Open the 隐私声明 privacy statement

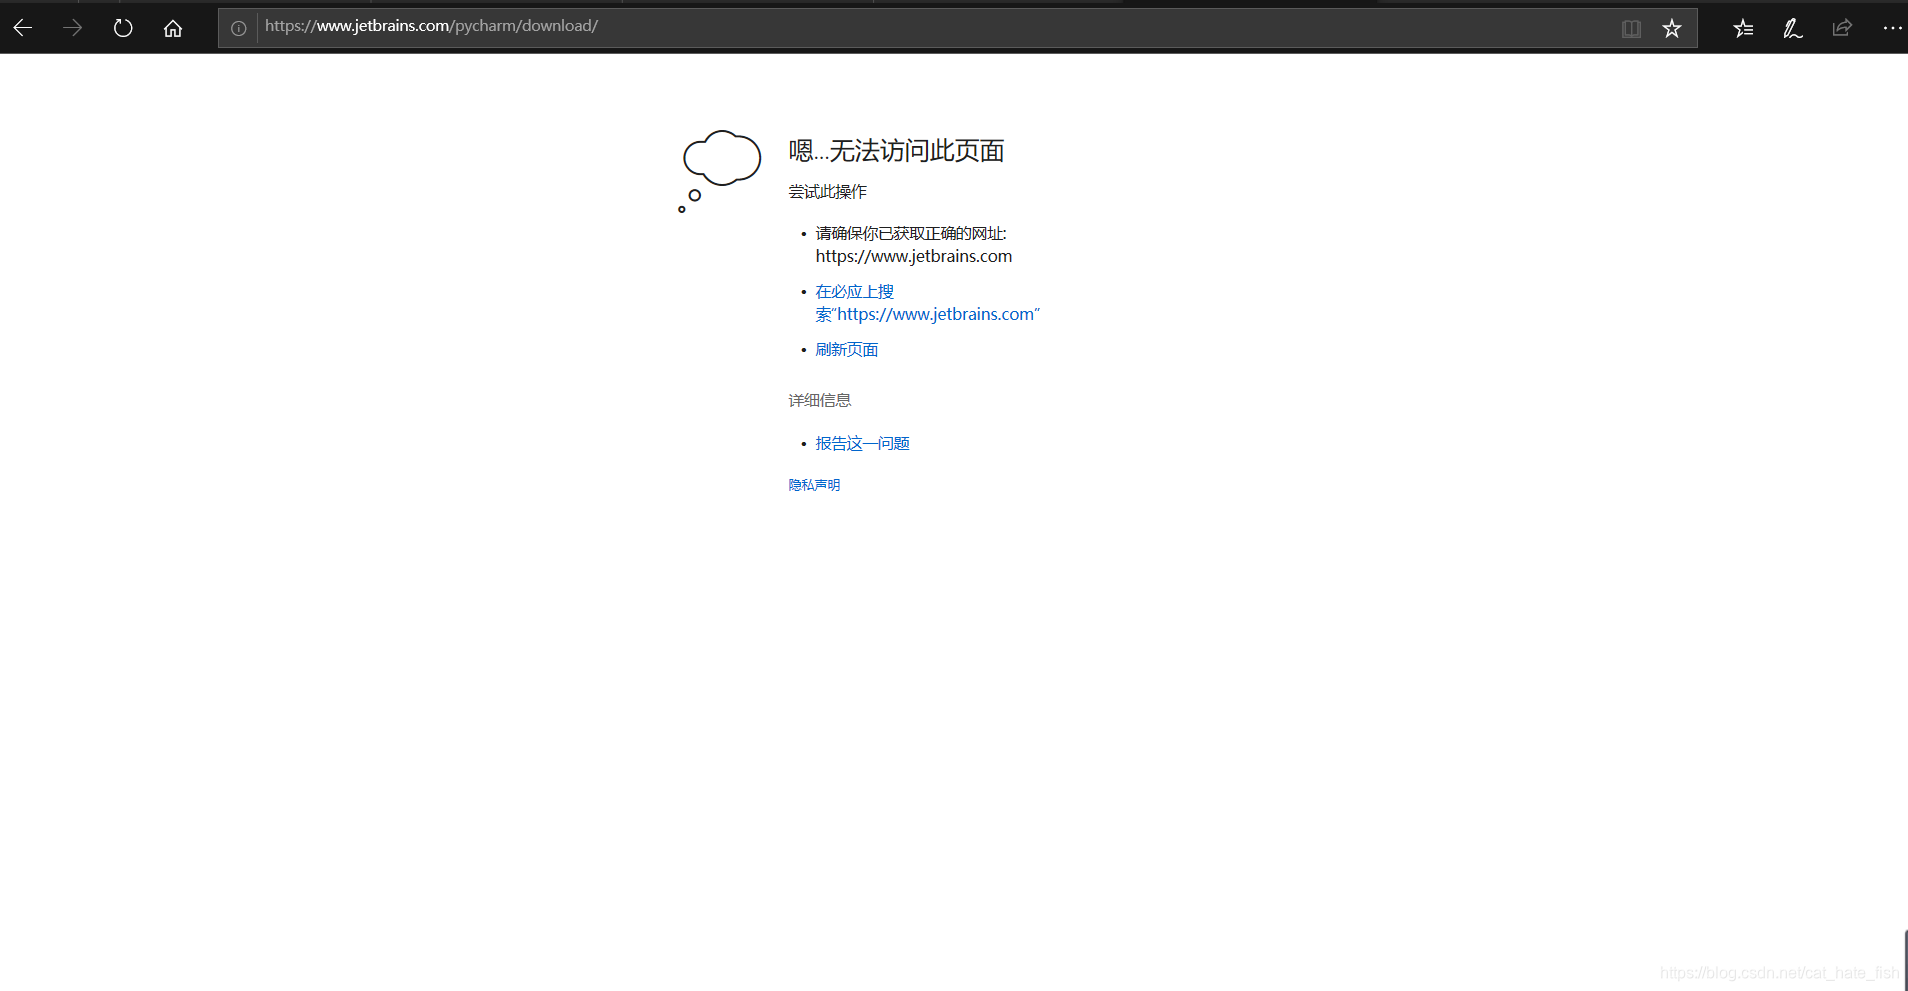tap(814, 484)
